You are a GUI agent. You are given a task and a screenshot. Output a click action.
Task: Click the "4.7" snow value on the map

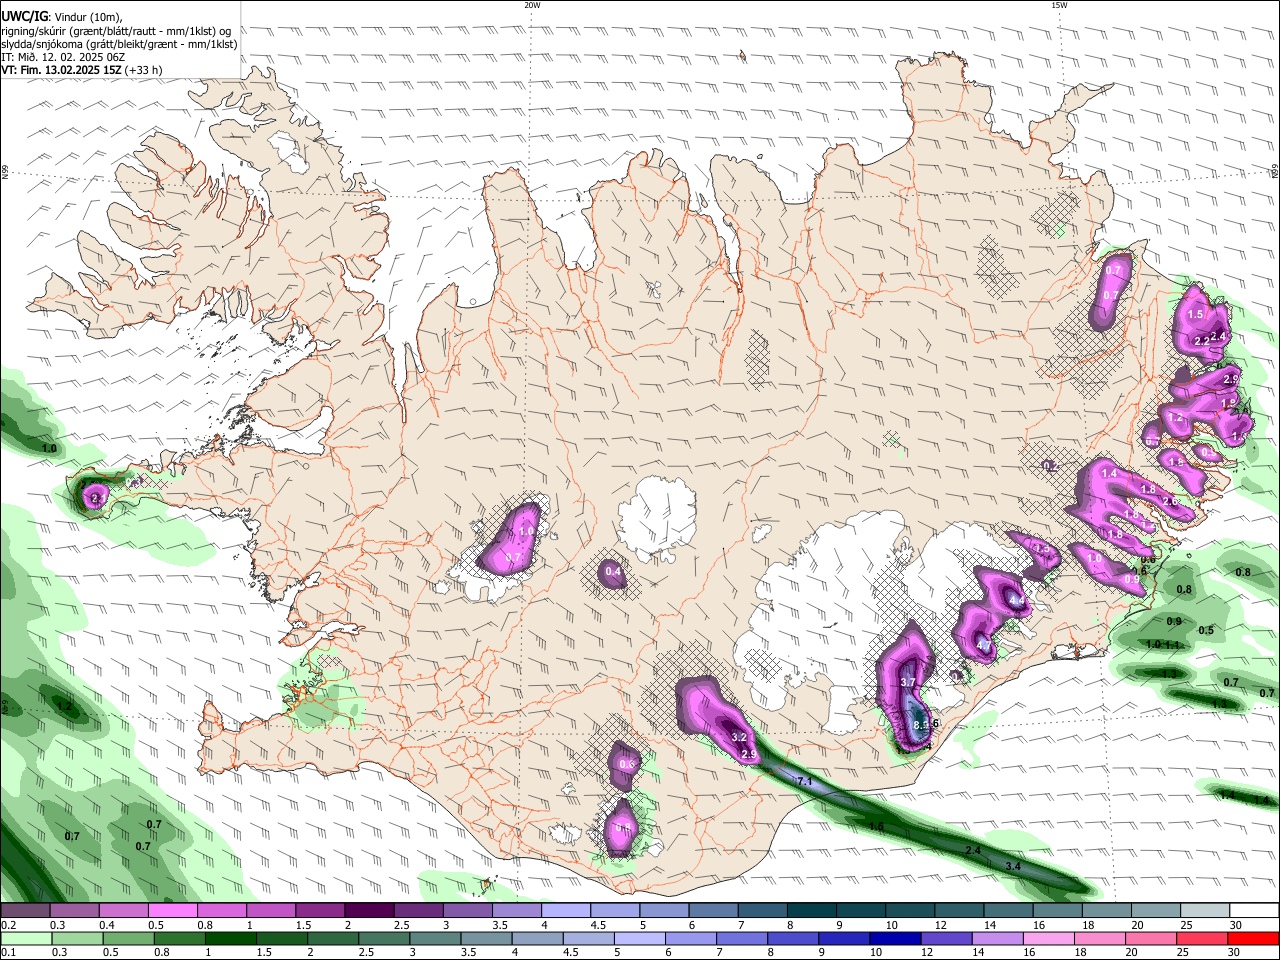click(983, 646)
